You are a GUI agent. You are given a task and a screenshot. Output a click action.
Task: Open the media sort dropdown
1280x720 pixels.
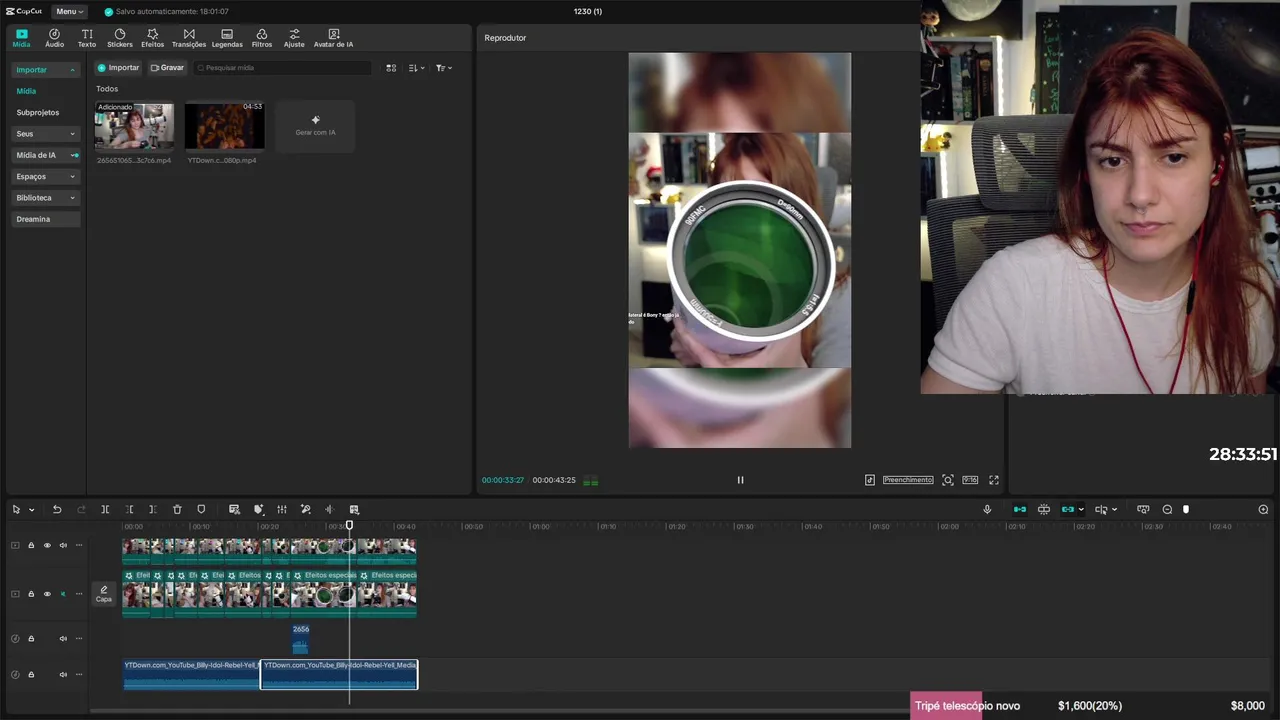pyautogui.click(x=417, y=68)
